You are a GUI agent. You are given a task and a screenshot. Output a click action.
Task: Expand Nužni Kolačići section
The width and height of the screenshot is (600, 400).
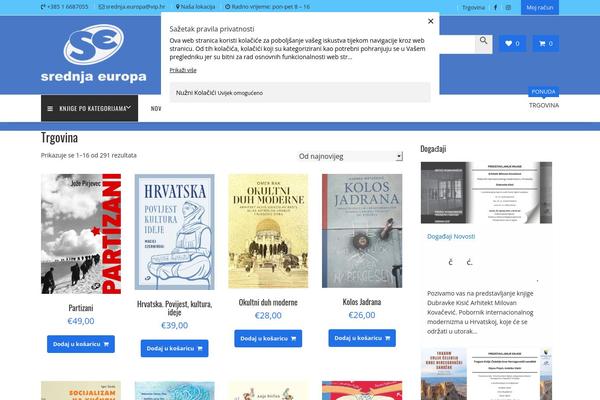tap(300, 93)
